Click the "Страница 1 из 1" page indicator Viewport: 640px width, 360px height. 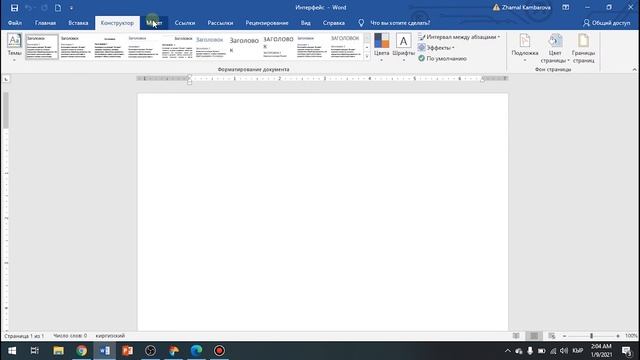tap(24, 336)
